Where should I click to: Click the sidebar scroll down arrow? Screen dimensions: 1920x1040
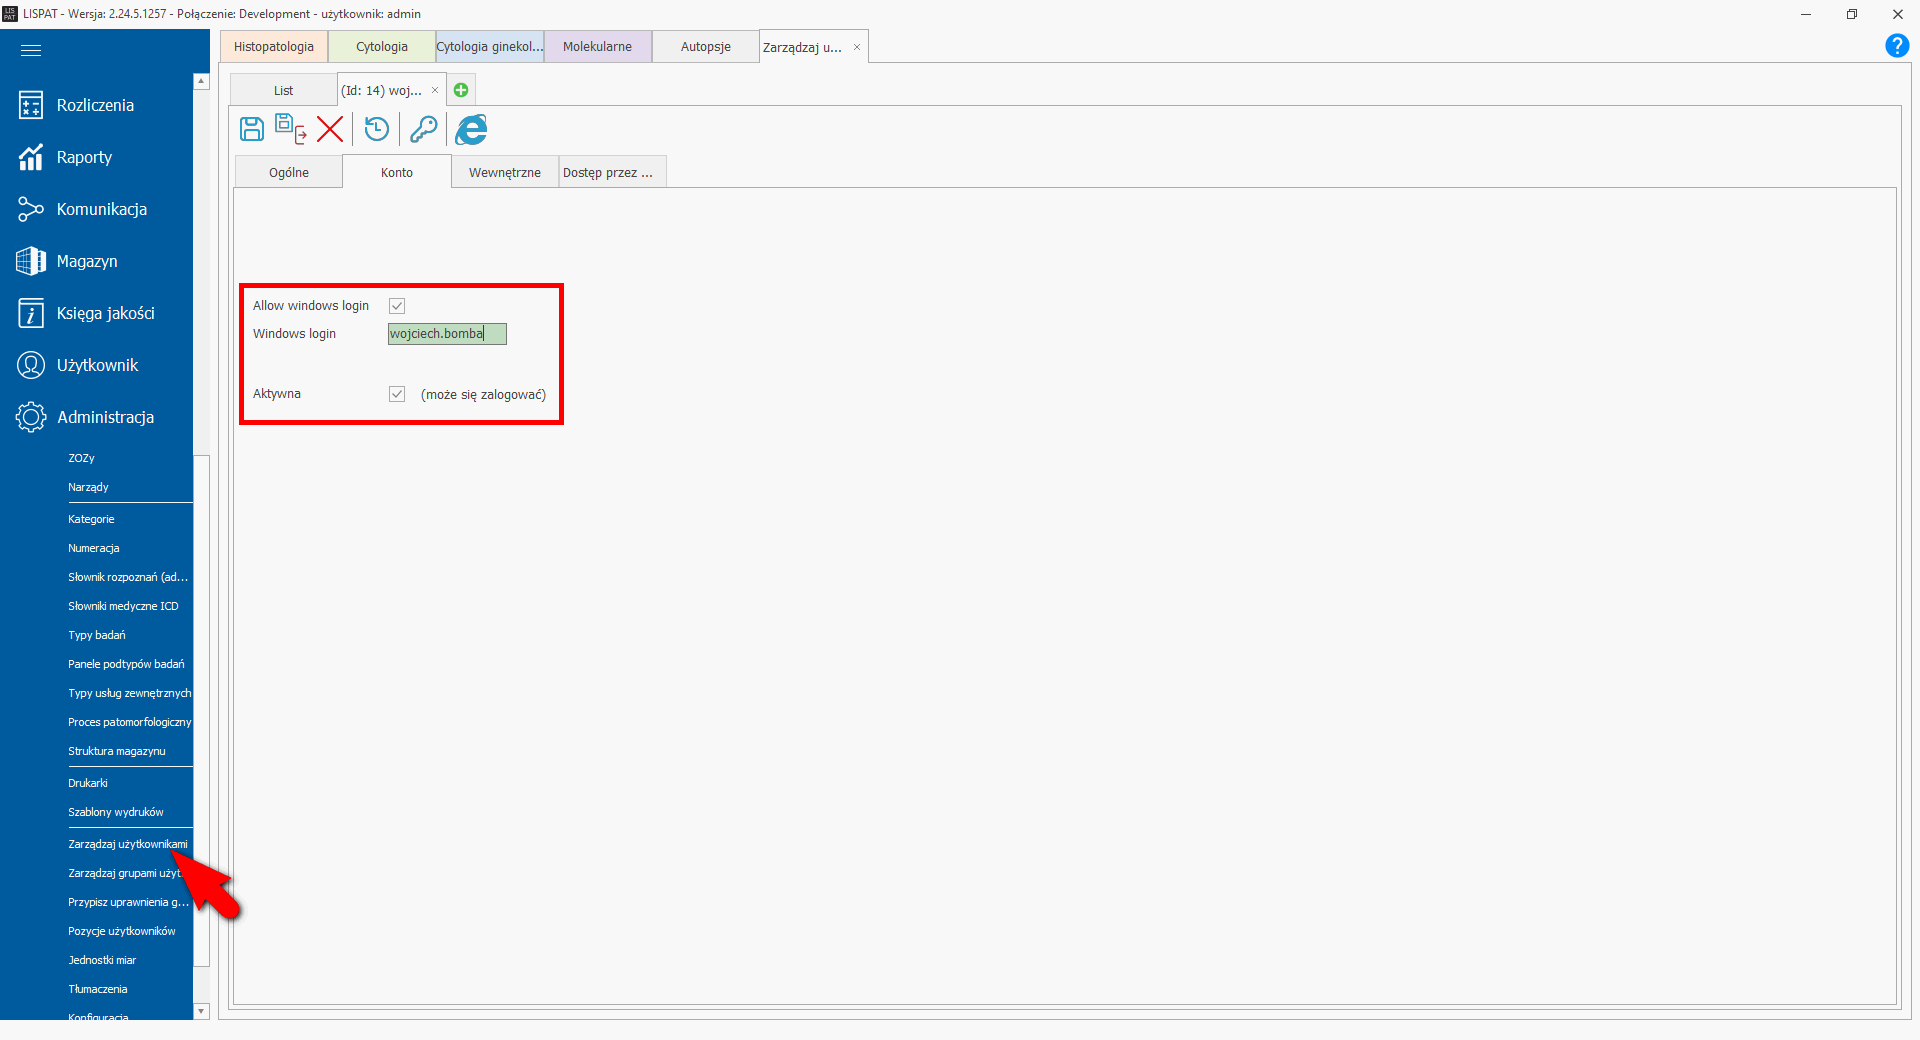(201, 1011)
